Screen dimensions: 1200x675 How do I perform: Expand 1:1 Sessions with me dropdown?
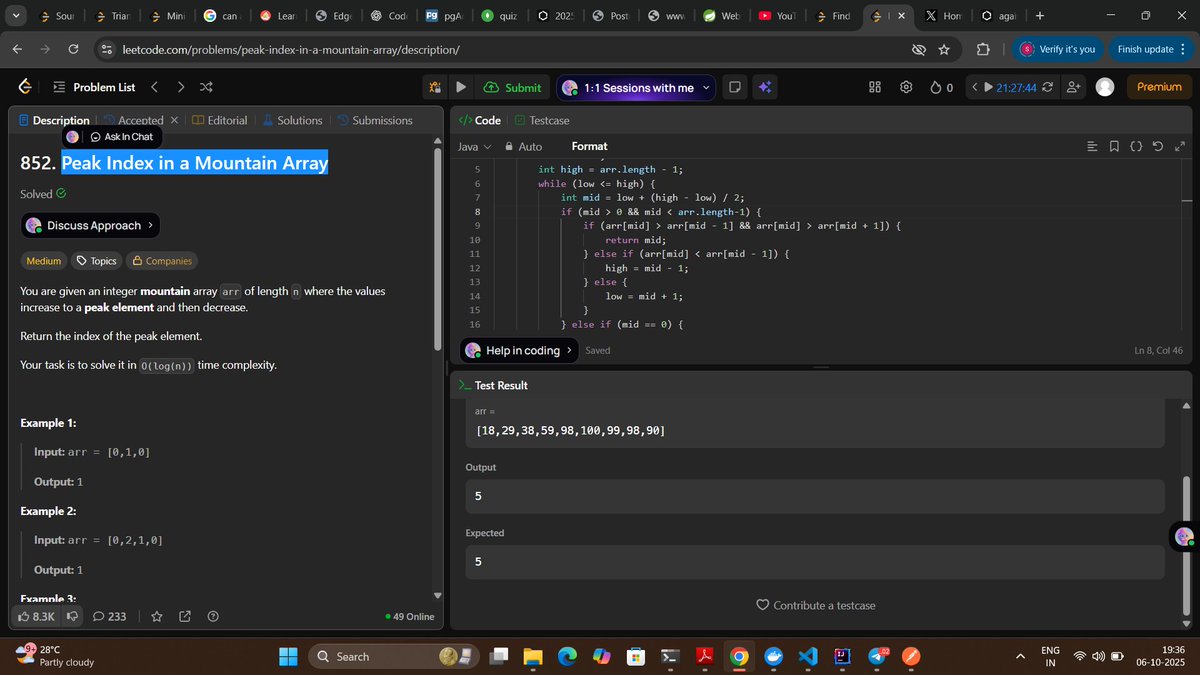706,88
